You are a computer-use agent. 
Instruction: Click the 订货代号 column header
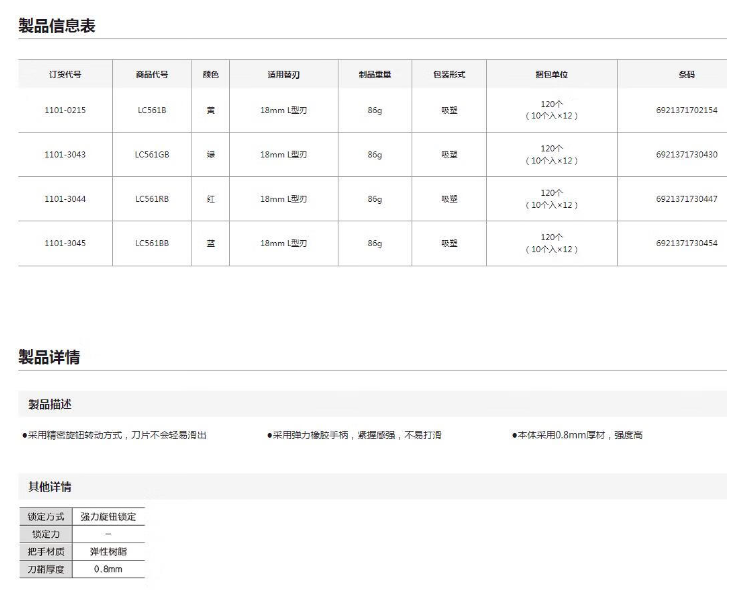coord(65,74)
